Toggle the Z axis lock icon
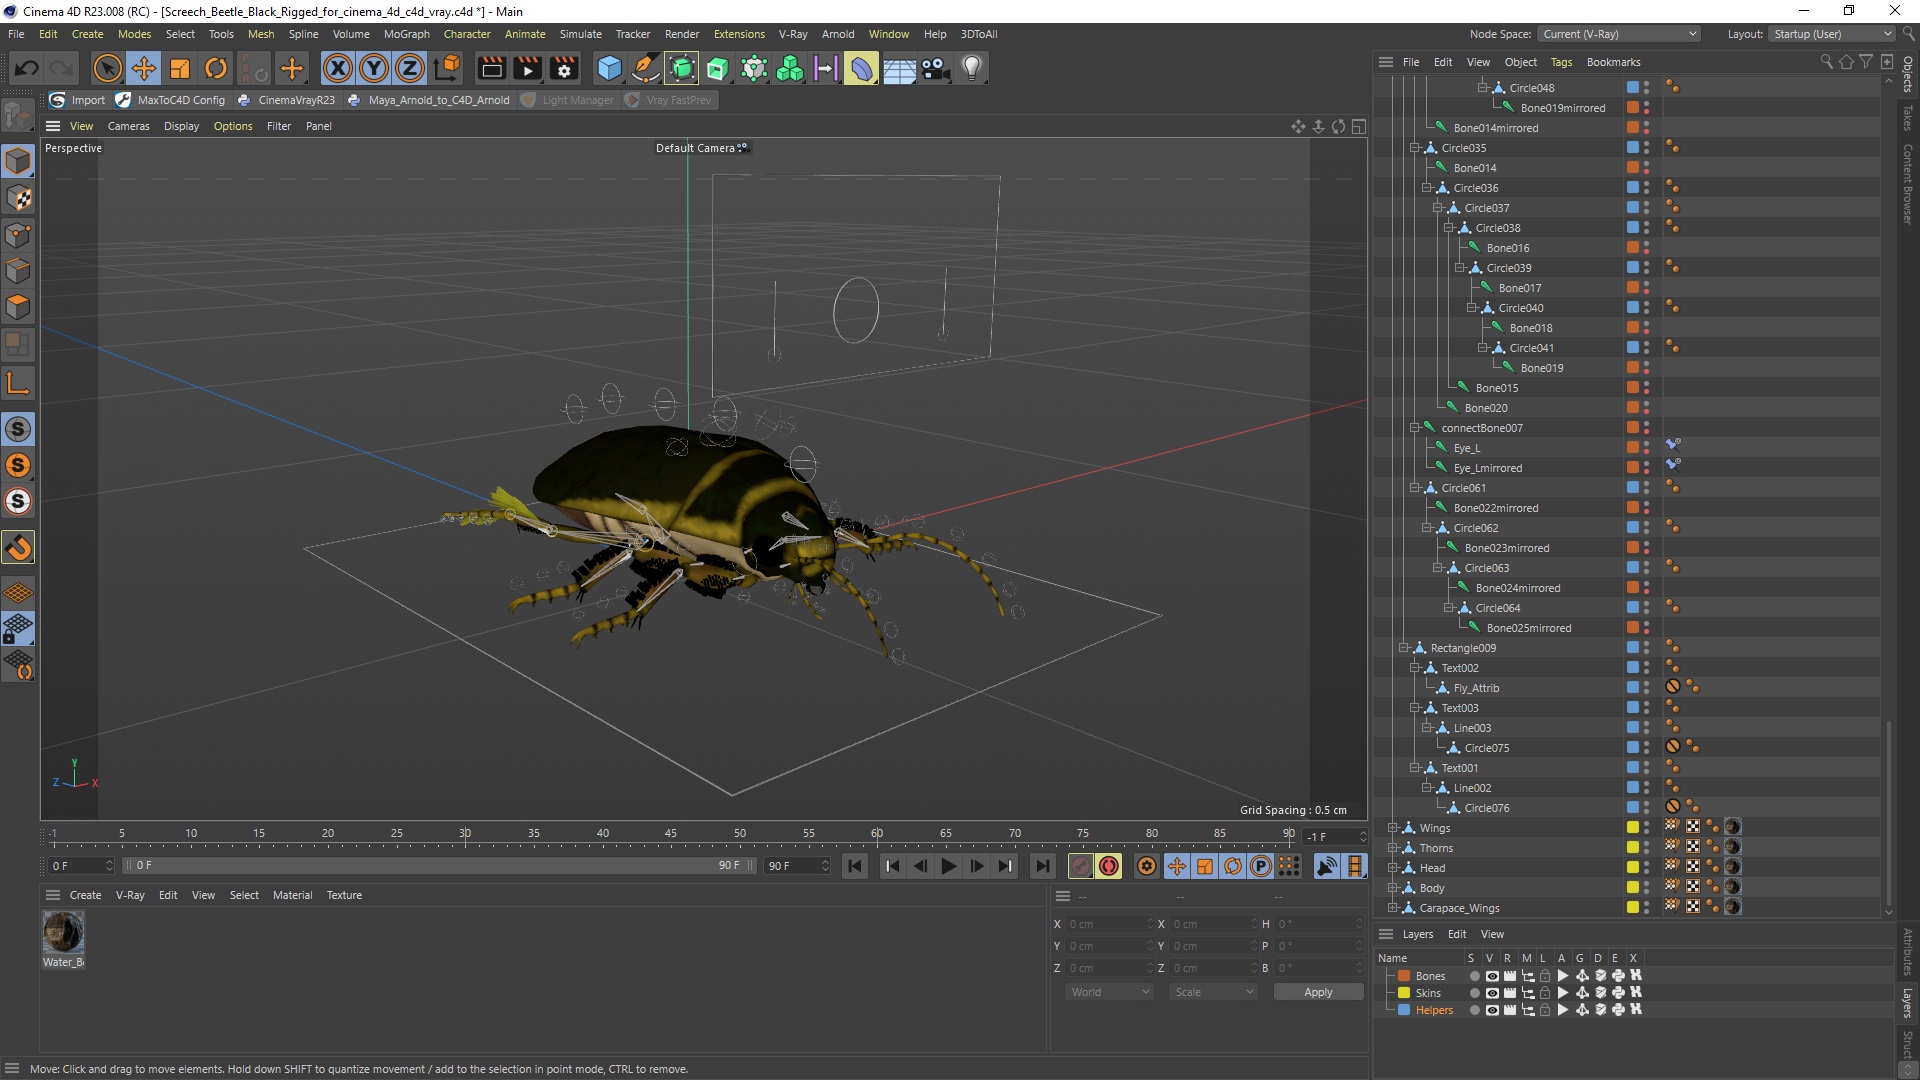Screen dimensions: 1920x1080 410,68
